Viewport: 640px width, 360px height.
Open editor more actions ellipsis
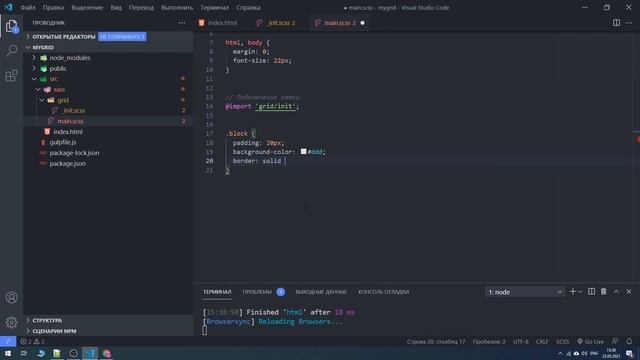(x=629, y=23)
